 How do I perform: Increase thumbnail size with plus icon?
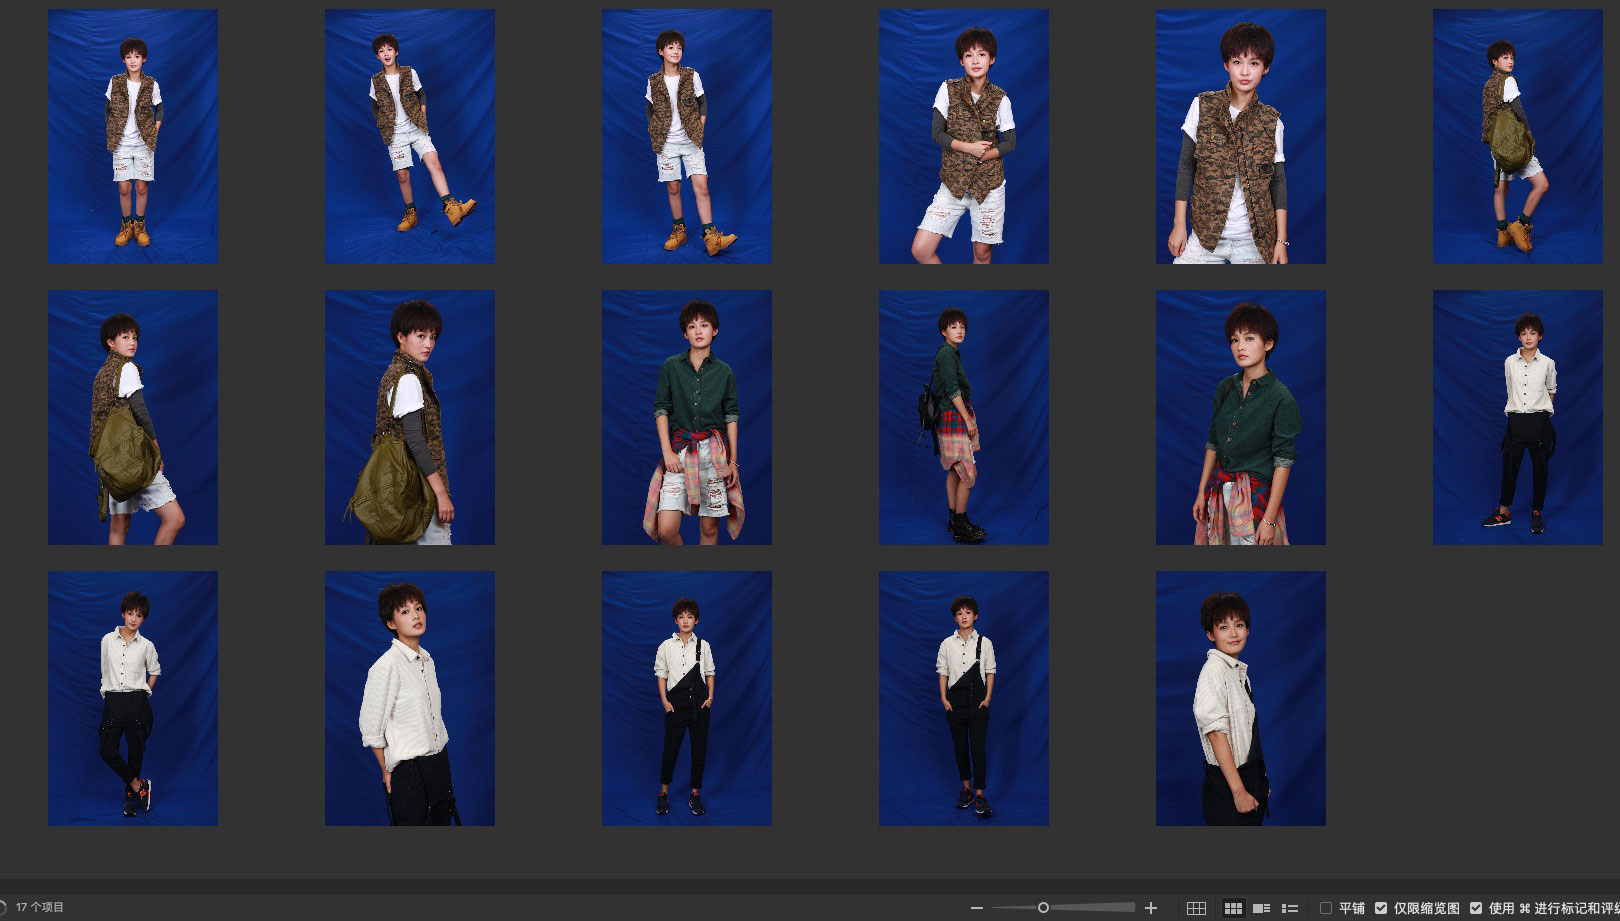pyautogui.click(x=1151, y=908)
